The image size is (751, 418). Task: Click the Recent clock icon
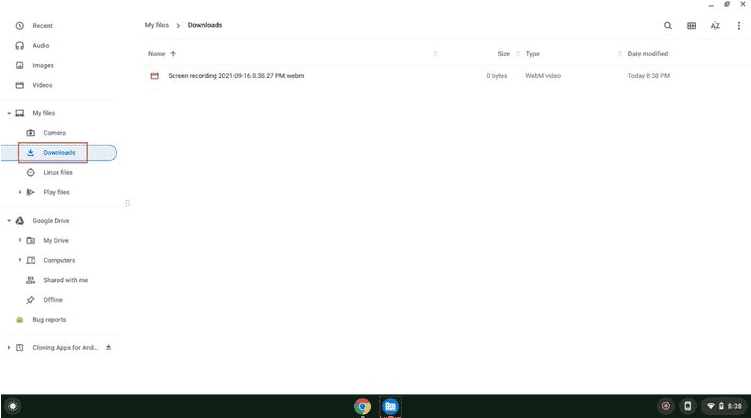click(20, 26)
